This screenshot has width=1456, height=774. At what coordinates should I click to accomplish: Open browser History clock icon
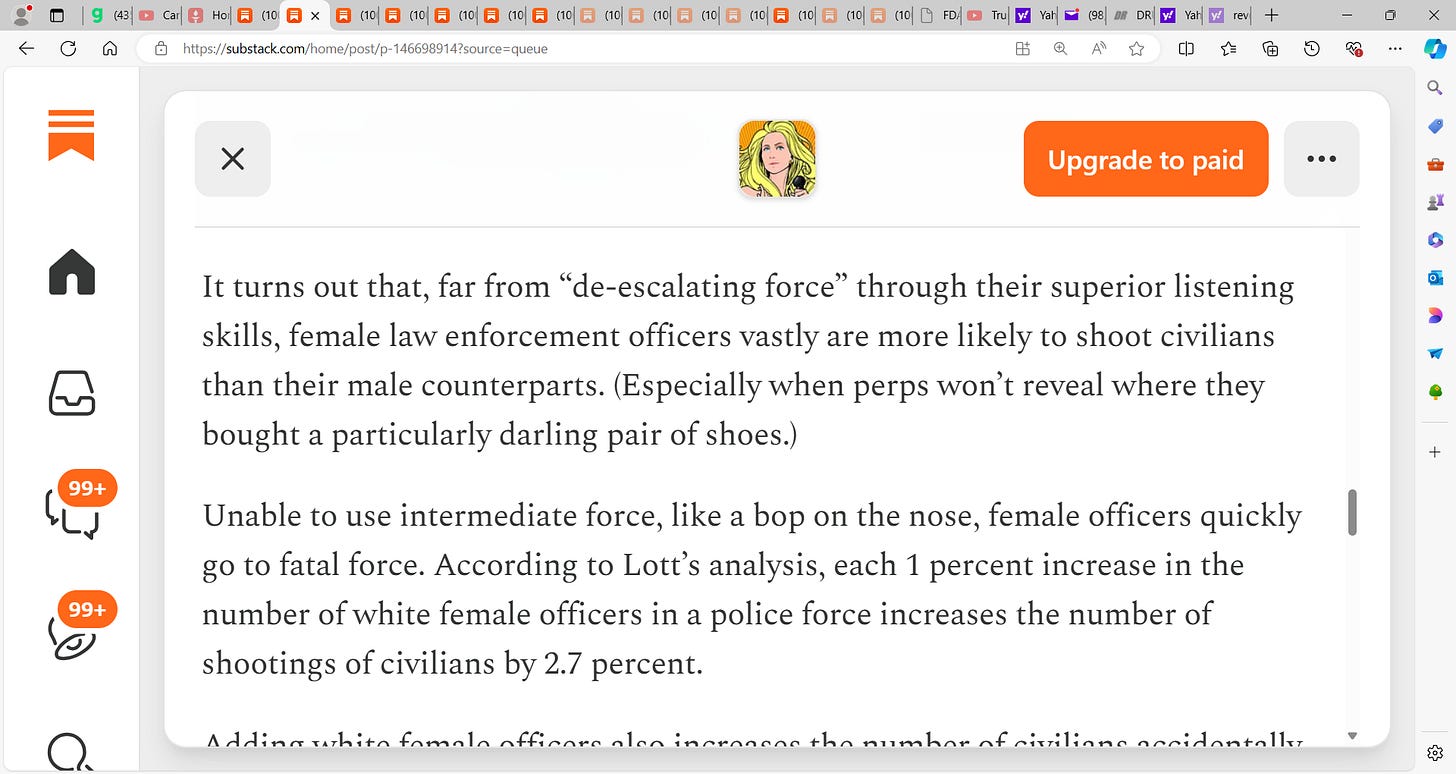[x=1312, y=48]
